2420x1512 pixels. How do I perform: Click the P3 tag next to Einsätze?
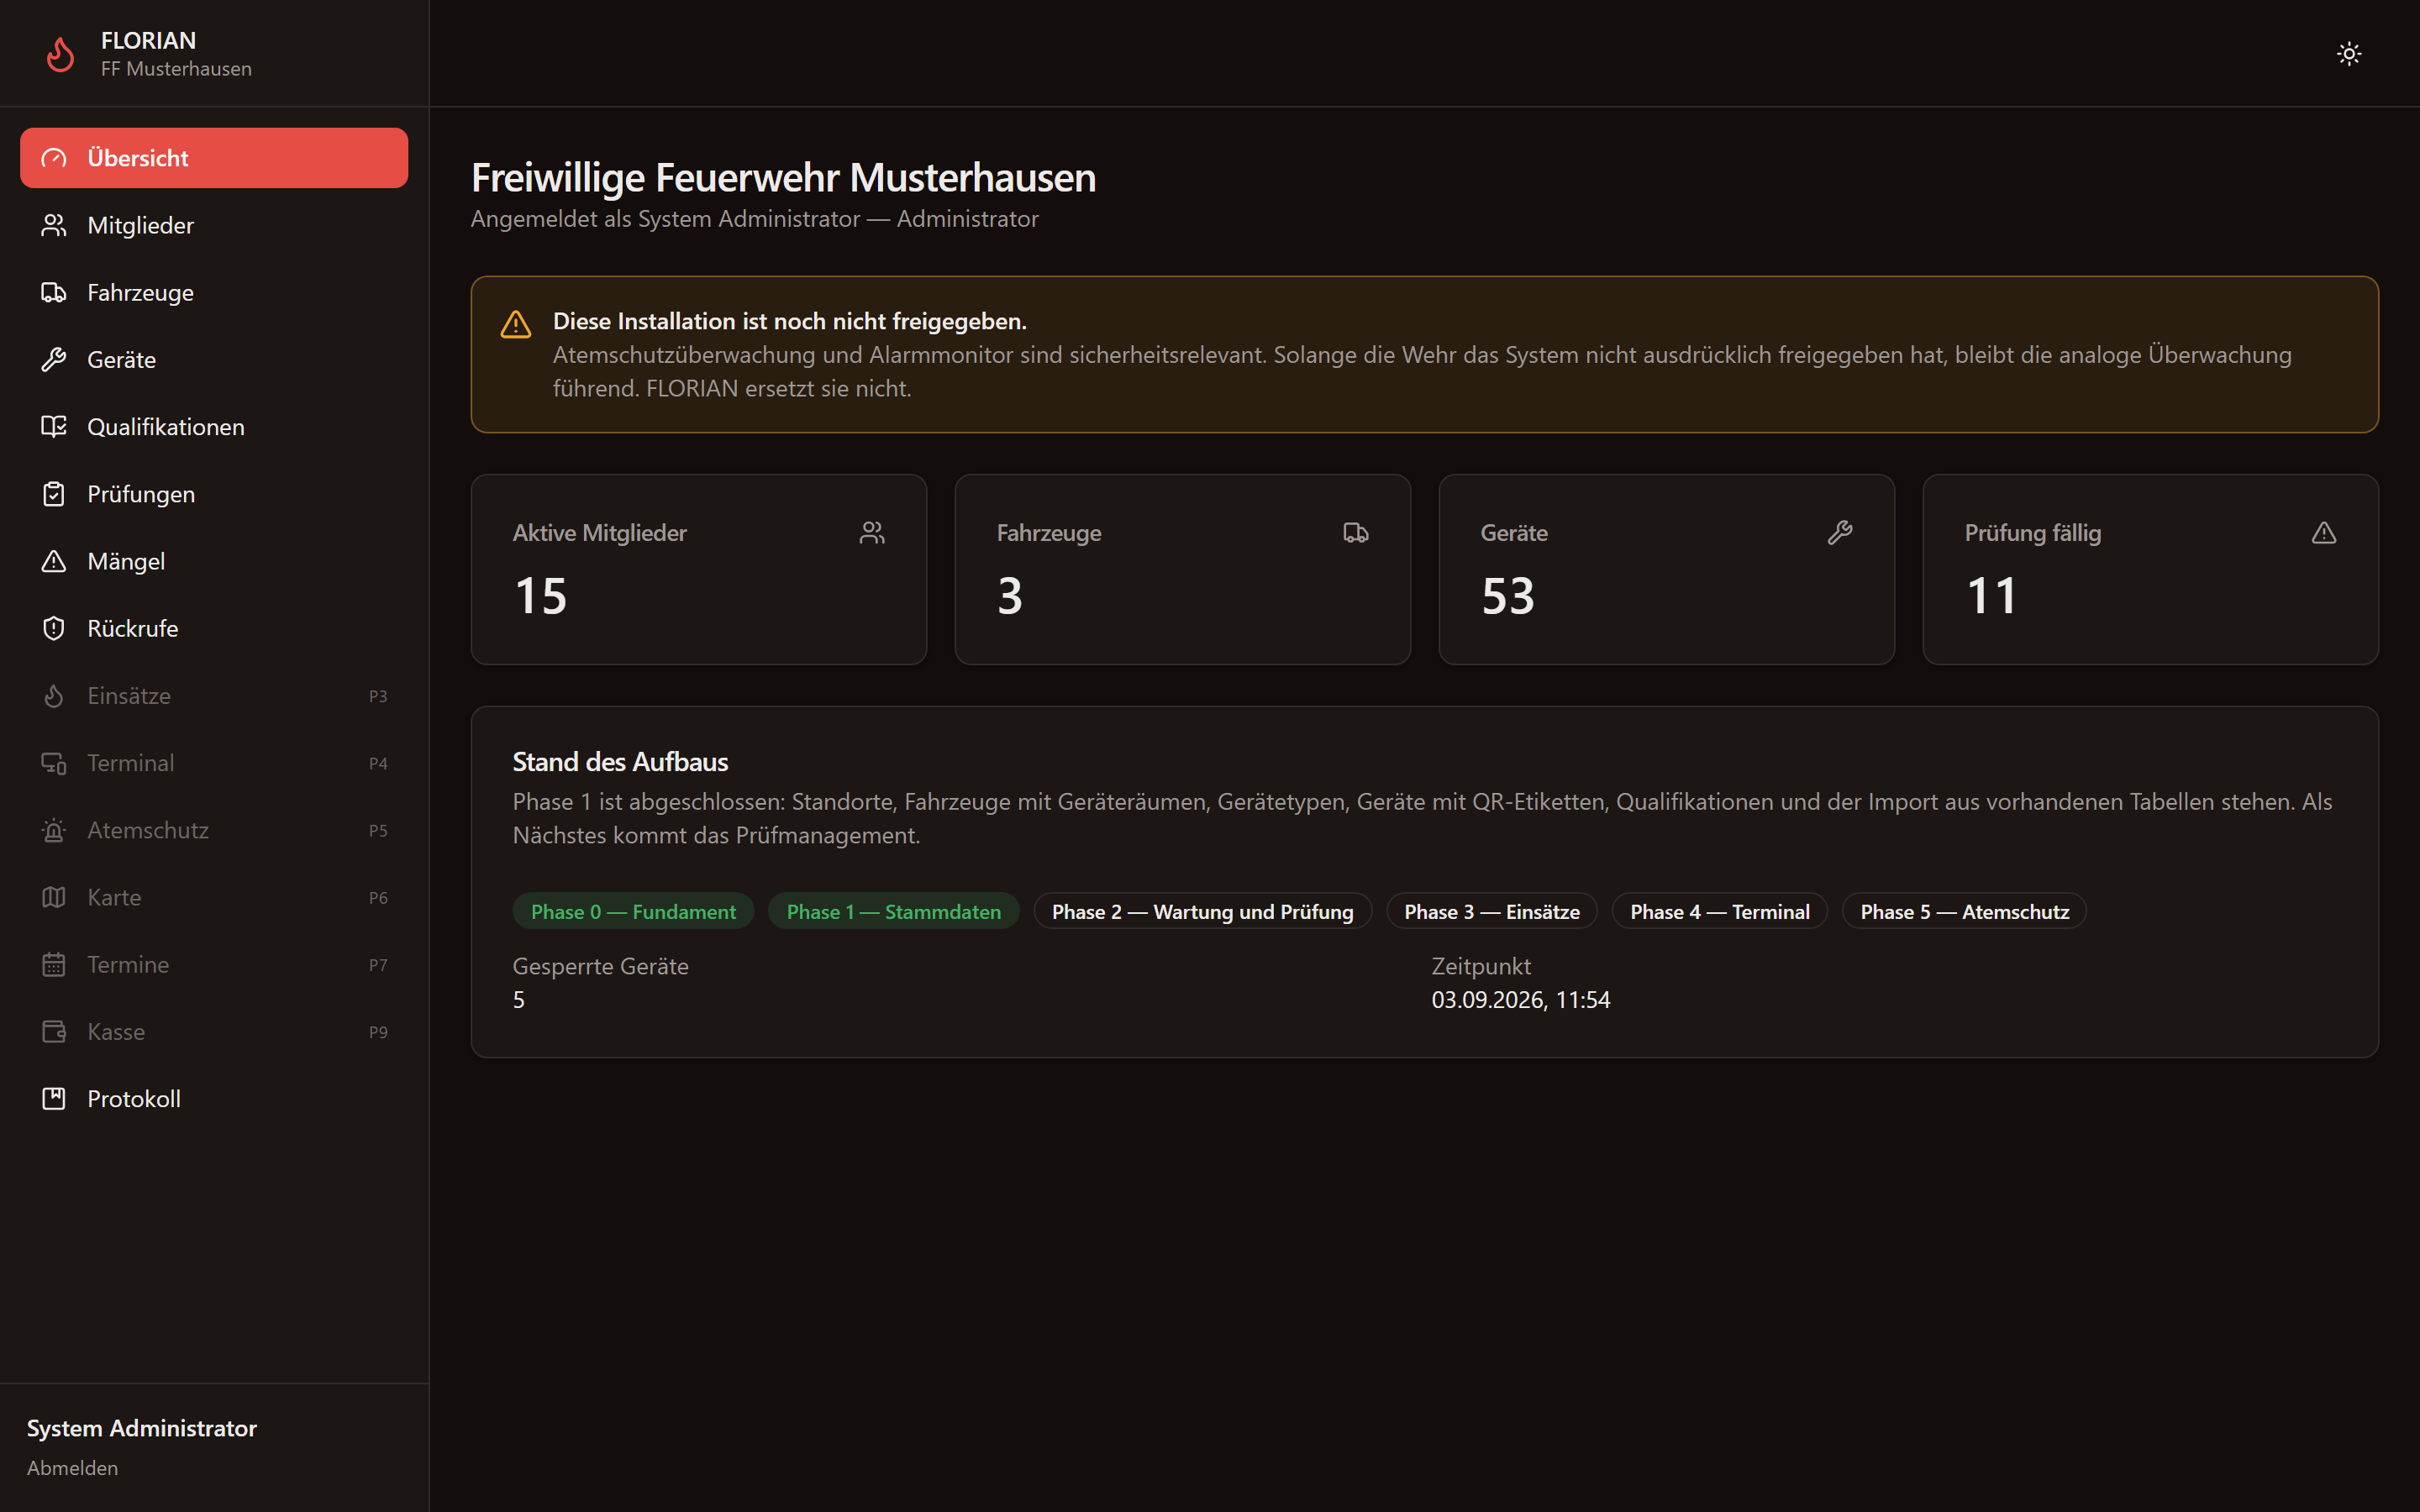378,696
